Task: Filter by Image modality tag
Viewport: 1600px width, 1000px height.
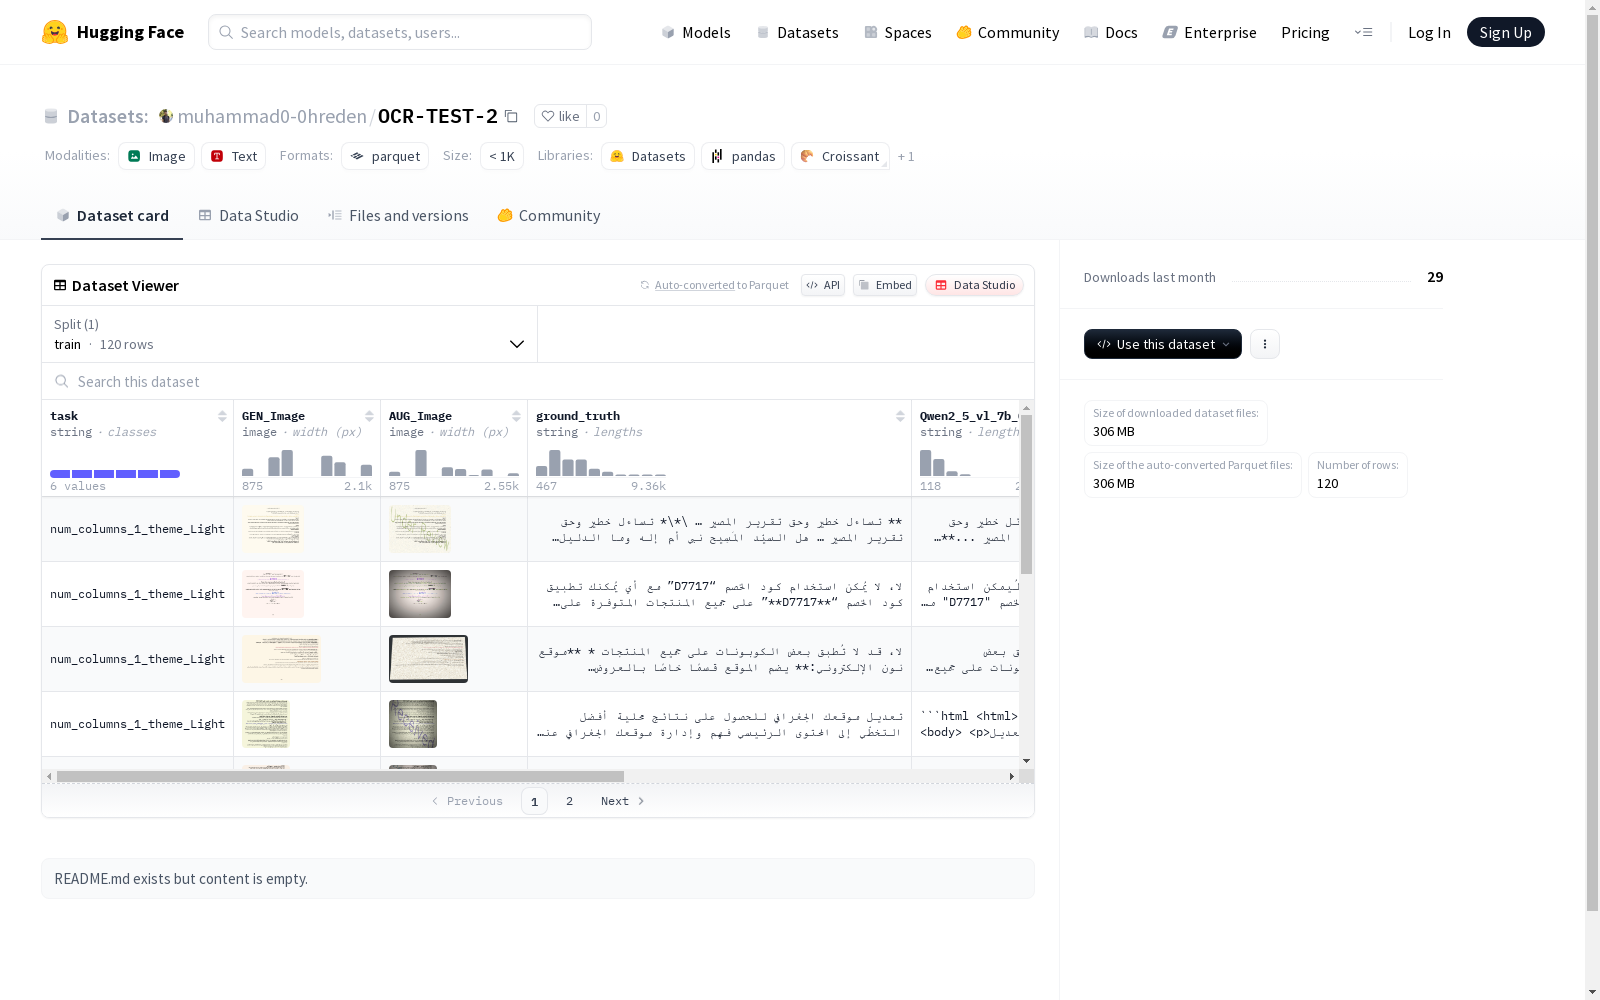Action: [156, 156]
